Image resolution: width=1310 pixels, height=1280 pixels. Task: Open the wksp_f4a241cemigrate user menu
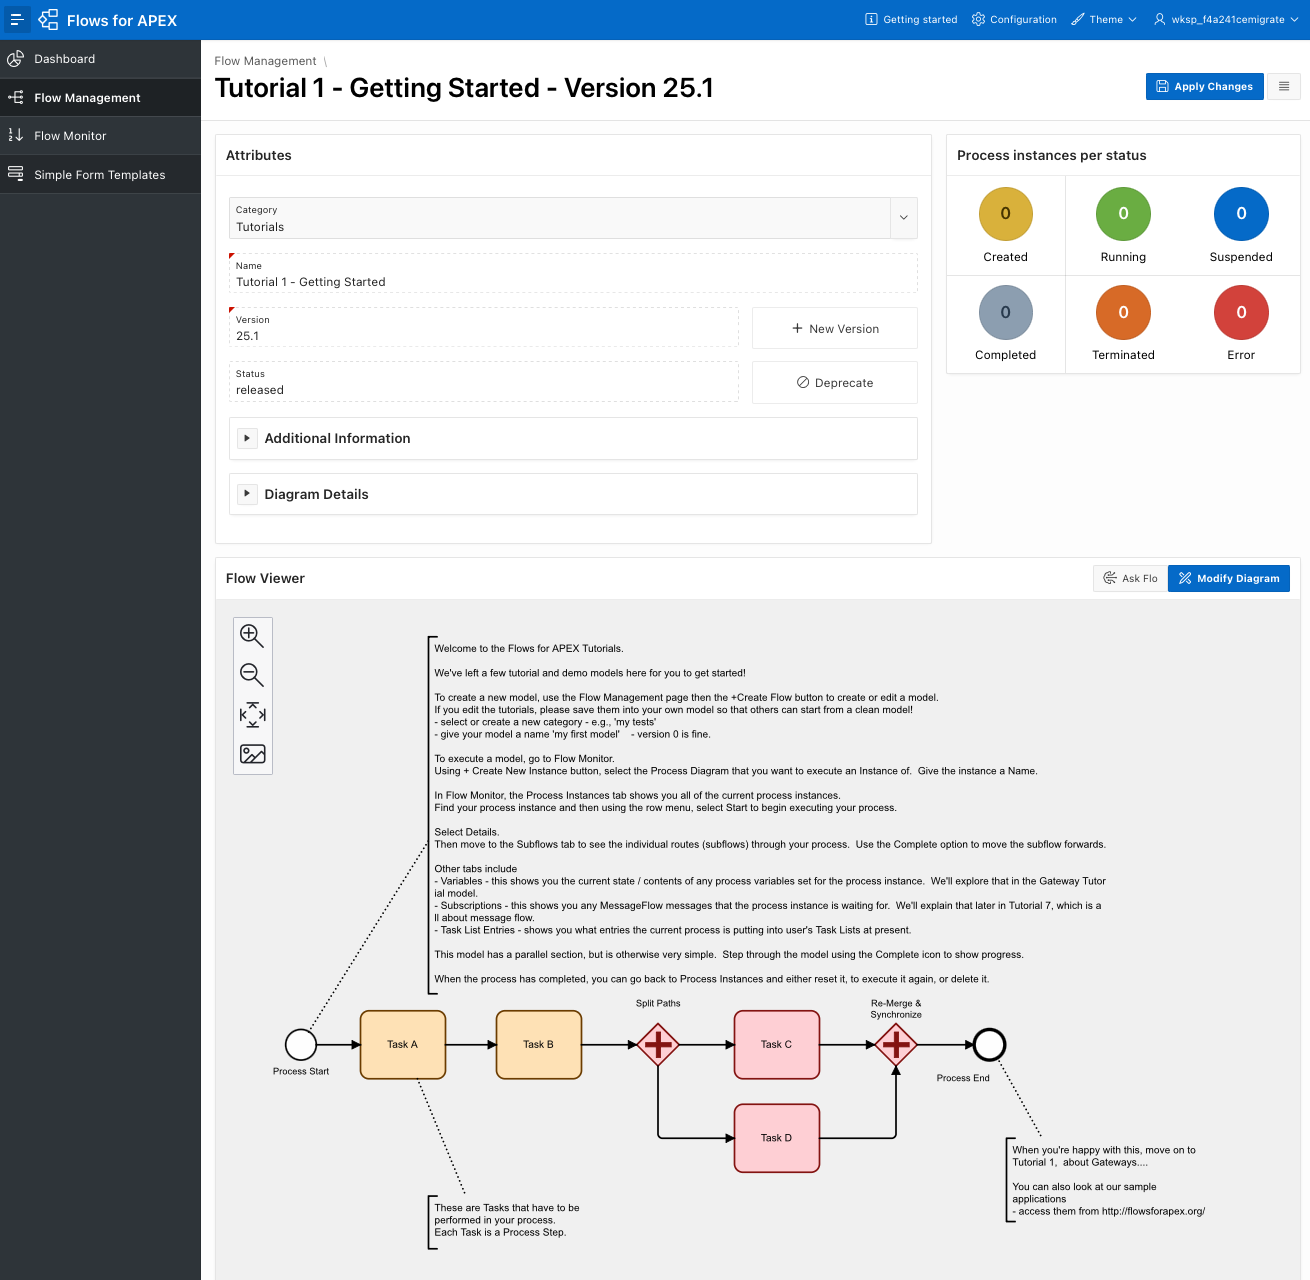tap(1226, 19)
